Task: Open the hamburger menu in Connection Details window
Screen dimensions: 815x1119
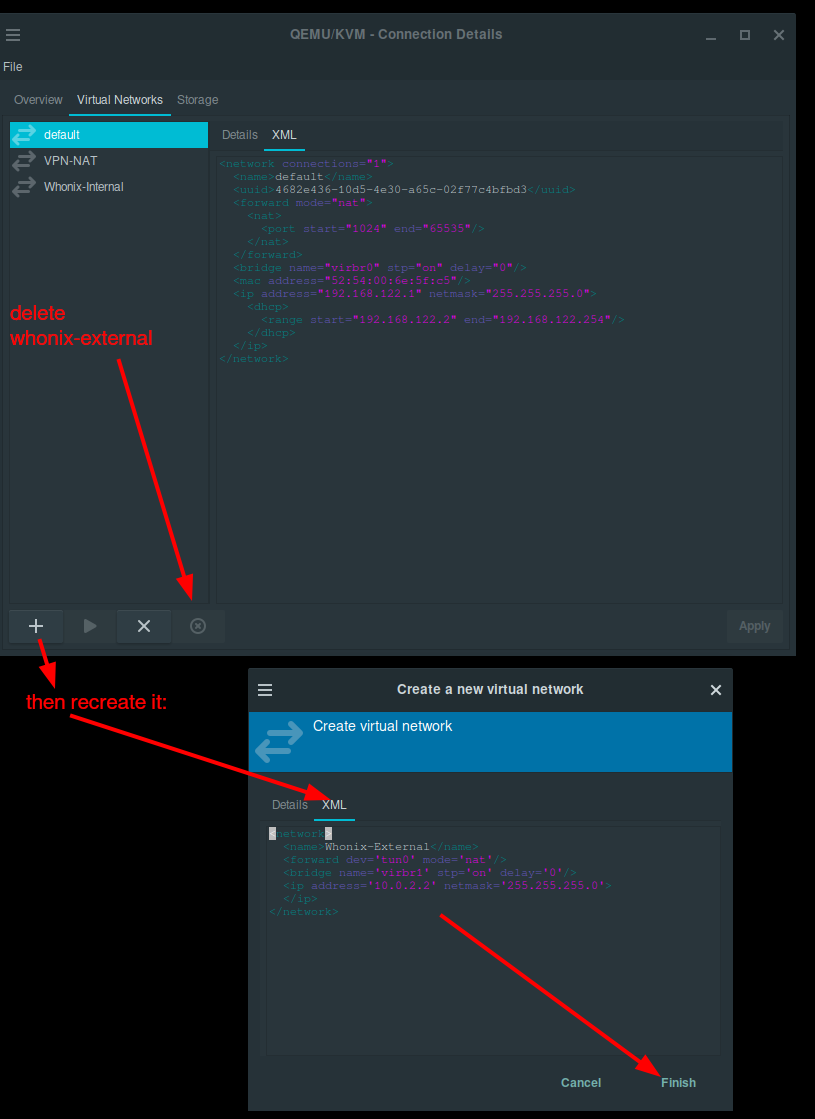Action: tap(13, 35)
